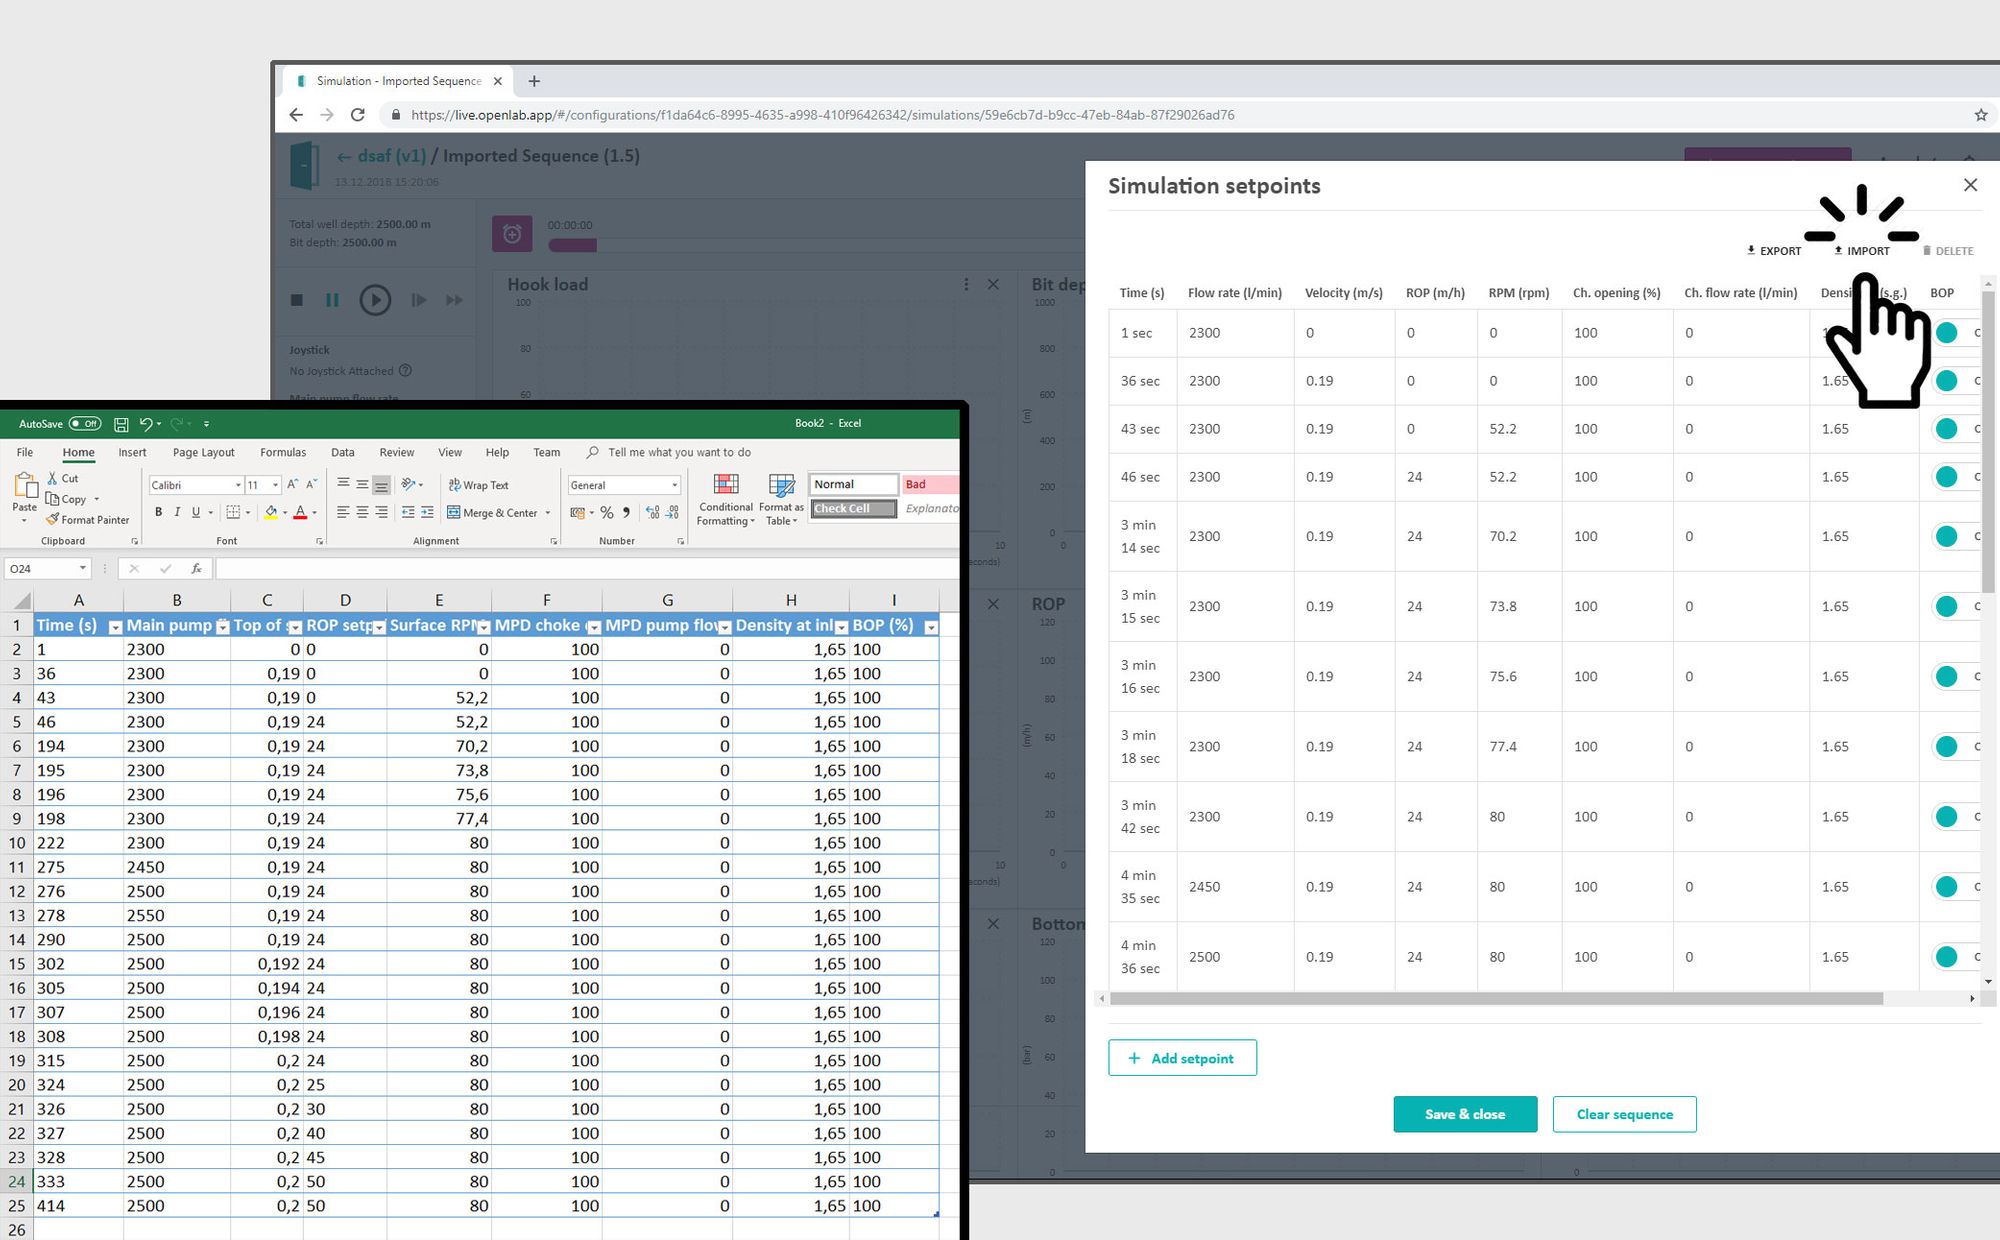The image size is (2000, 1240).
Task: Apply the Percent Style number format
Action: (x=607, y=512)
